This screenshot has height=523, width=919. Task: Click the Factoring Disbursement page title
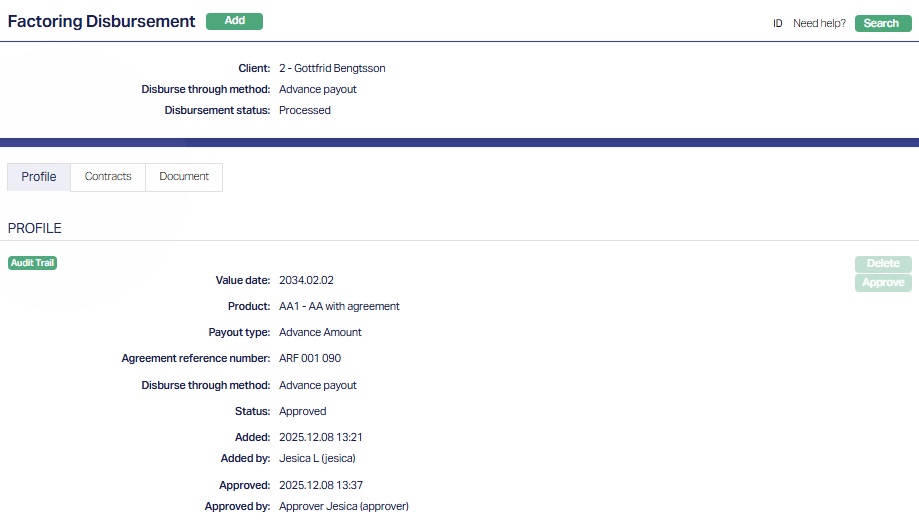point(101,21)
